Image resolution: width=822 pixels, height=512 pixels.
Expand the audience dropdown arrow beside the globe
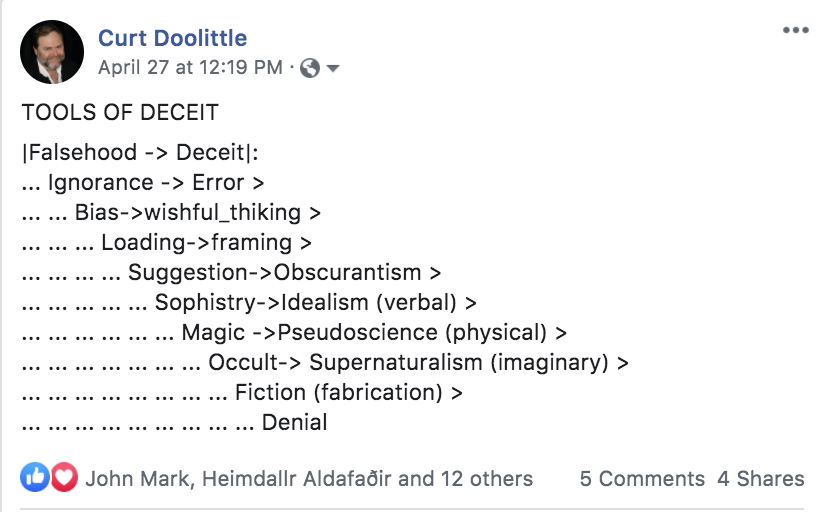[333, 68]
